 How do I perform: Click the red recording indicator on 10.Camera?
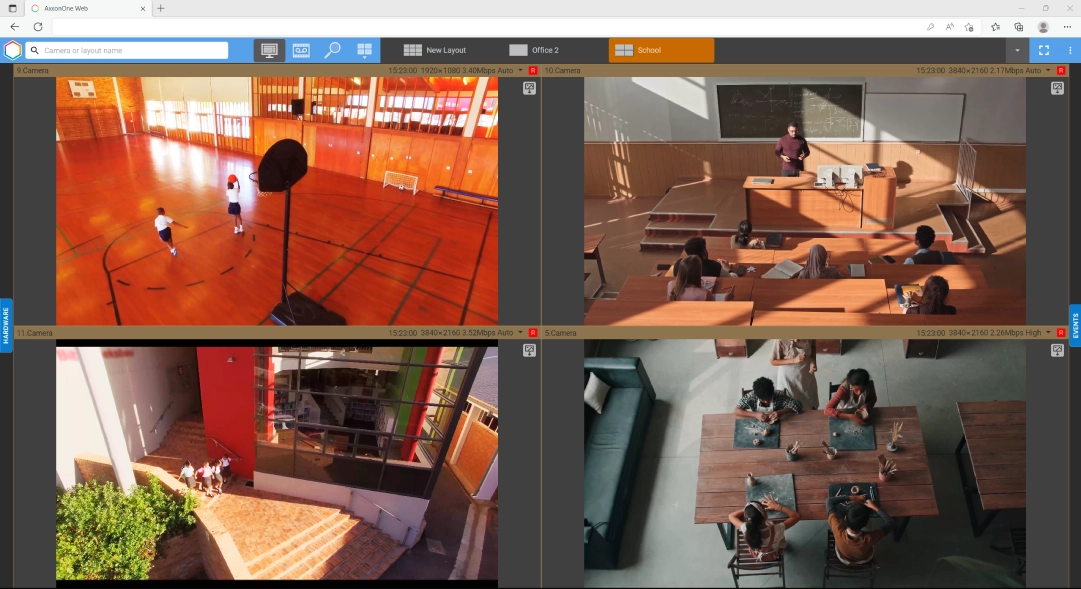point(1061,70)
